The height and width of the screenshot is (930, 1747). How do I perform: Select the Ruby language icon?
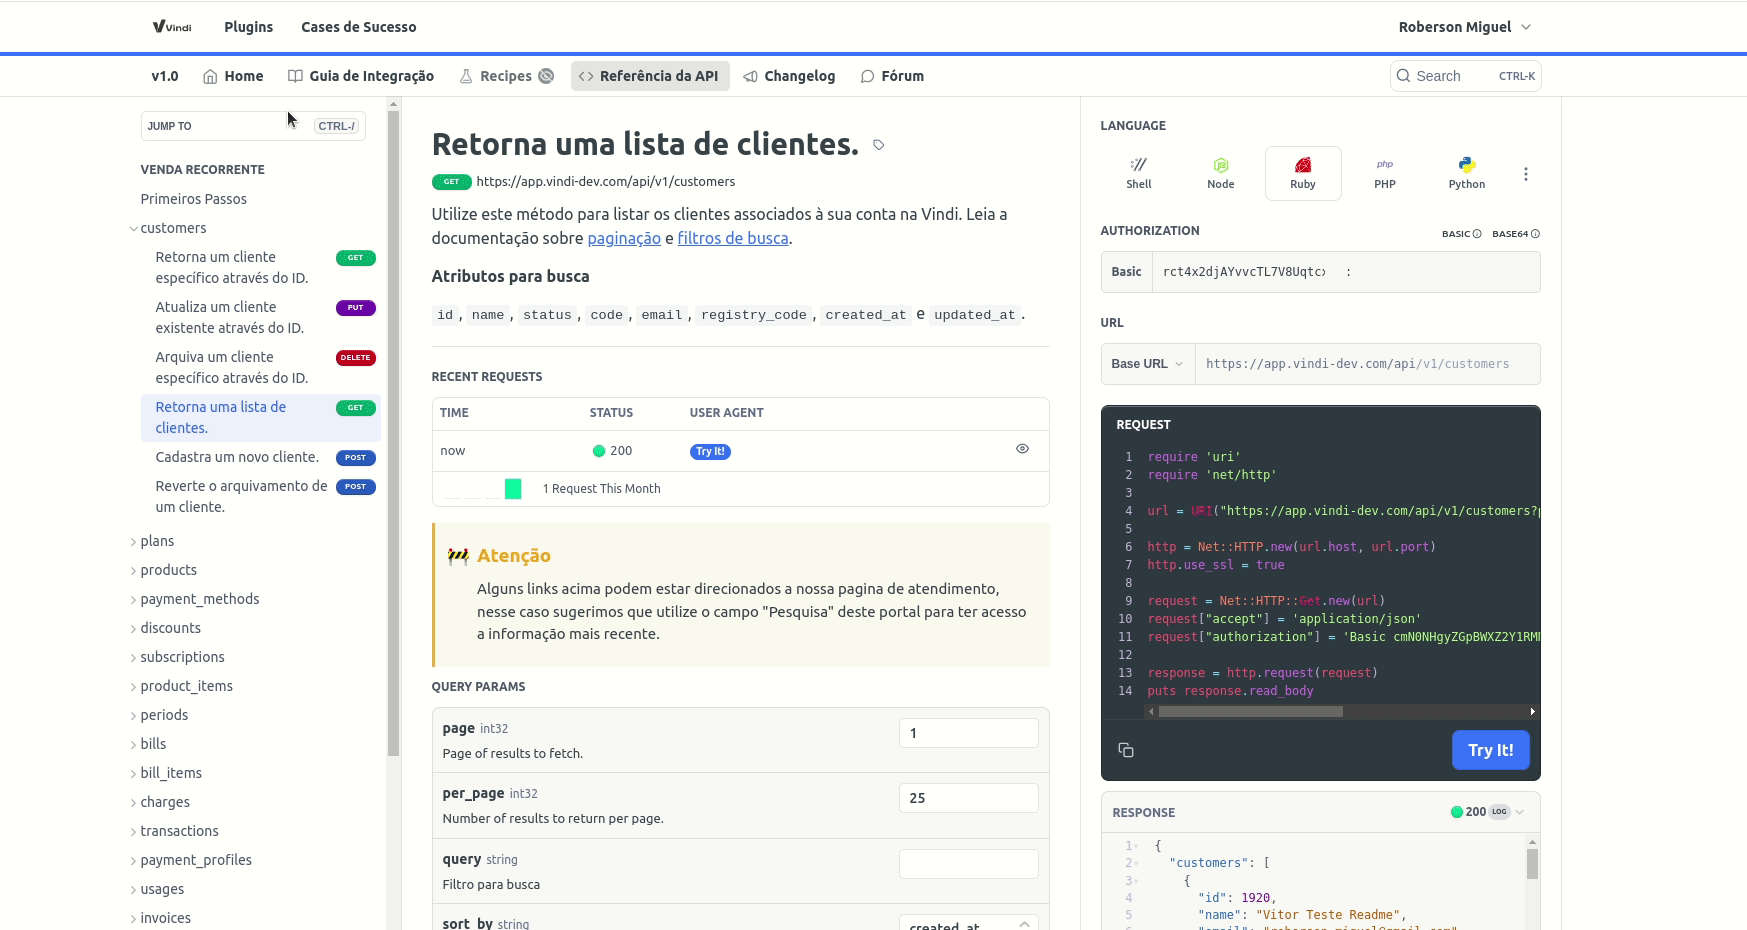tap(1303, 173)
